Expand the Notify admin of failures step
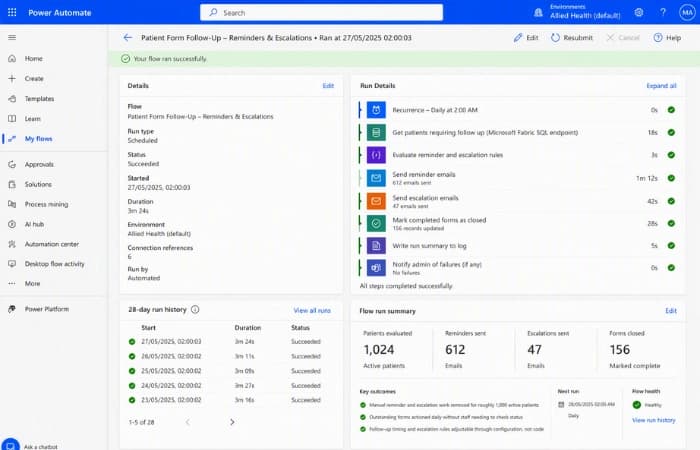This screenshot has height=450, width=700. point(518,268)
